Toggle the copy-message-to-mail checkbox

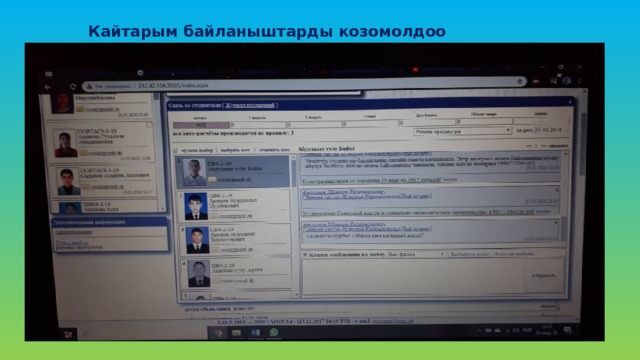pyautogui.click(x=305, y=254)
